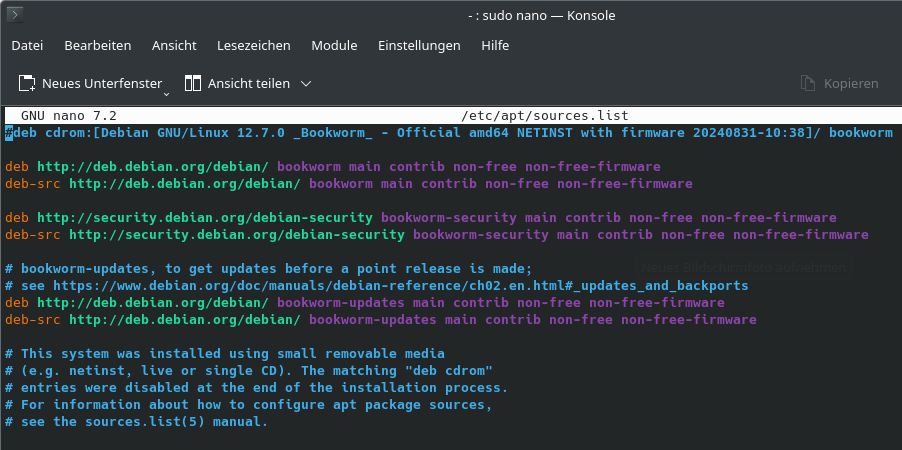This screenshot has width=902, height=450.
Task: Open the Module menu
Action: [x=334, y=45]
